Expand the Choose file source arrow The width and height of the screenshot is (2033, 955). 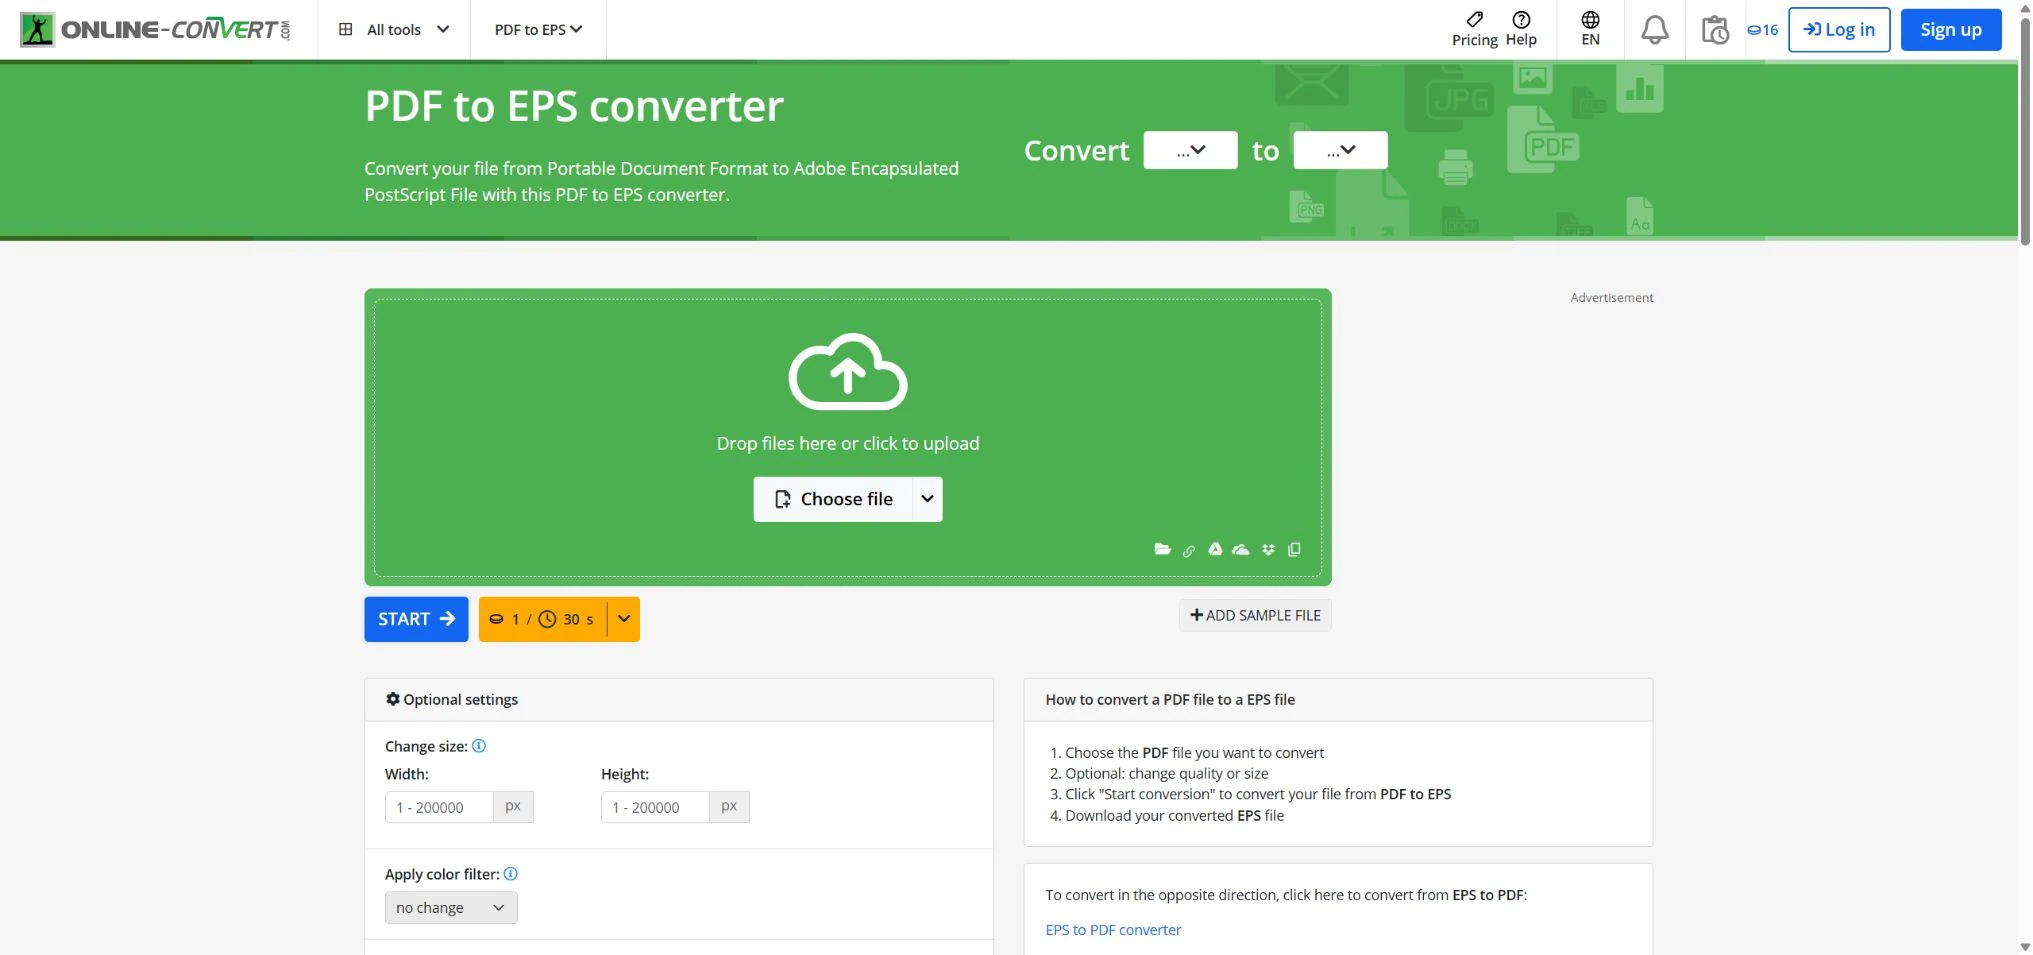(x=927, y=499)
